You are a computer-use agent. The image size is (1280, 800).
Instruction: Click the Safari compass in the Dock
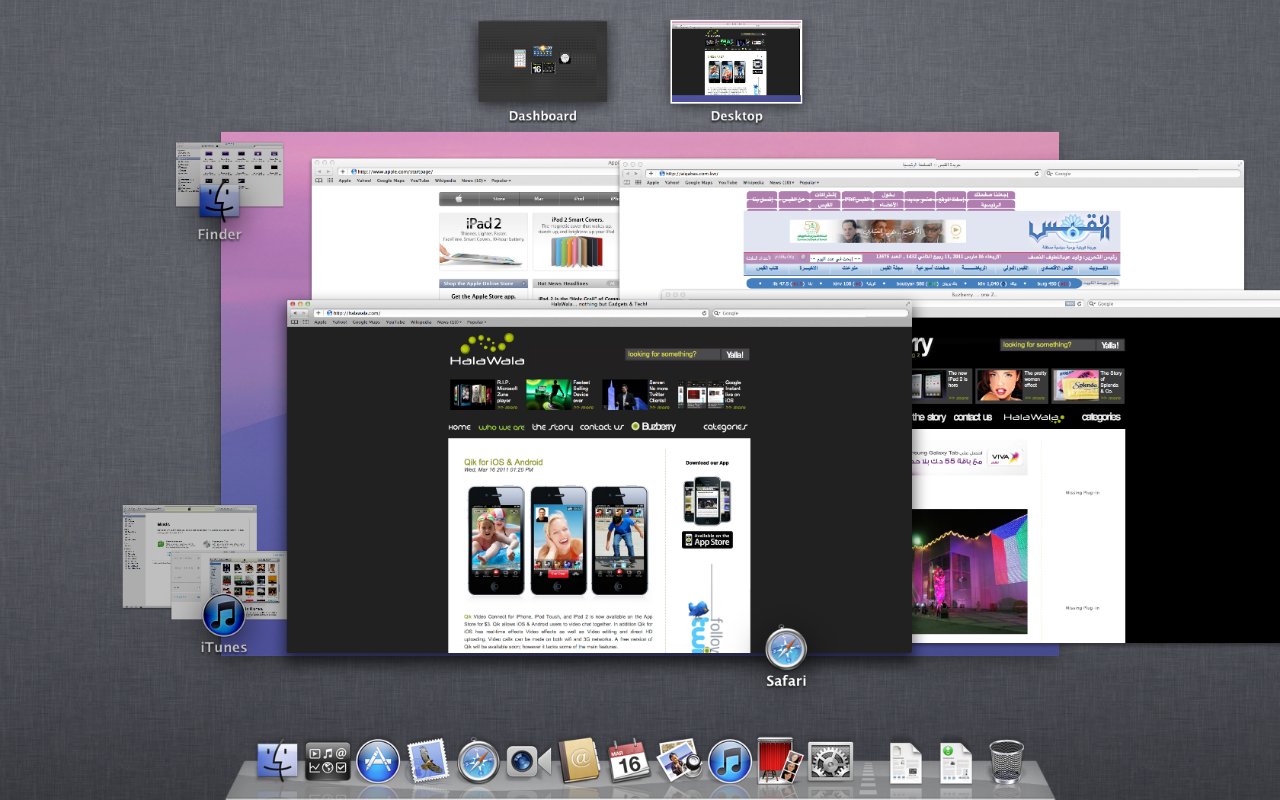point(479,762)
